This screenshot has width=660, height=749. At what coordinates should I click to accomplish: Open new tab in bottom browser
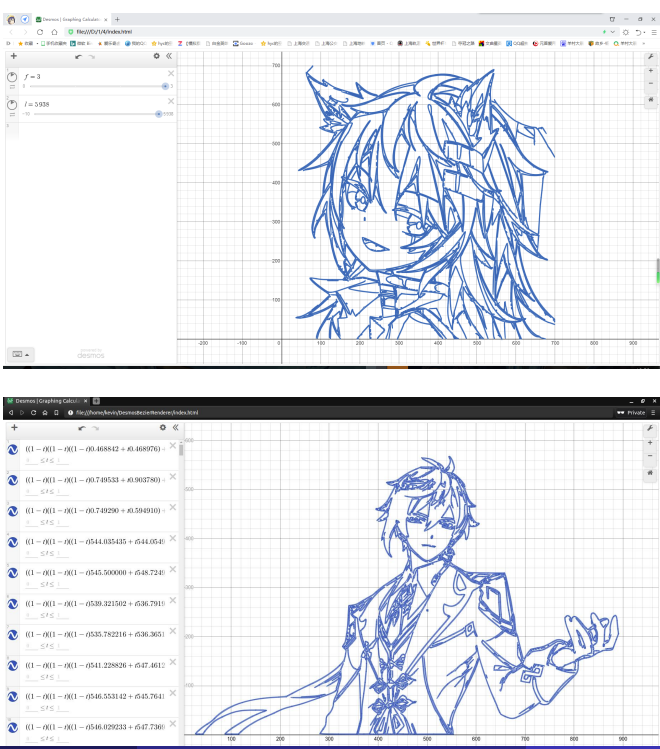pos(96,401)
